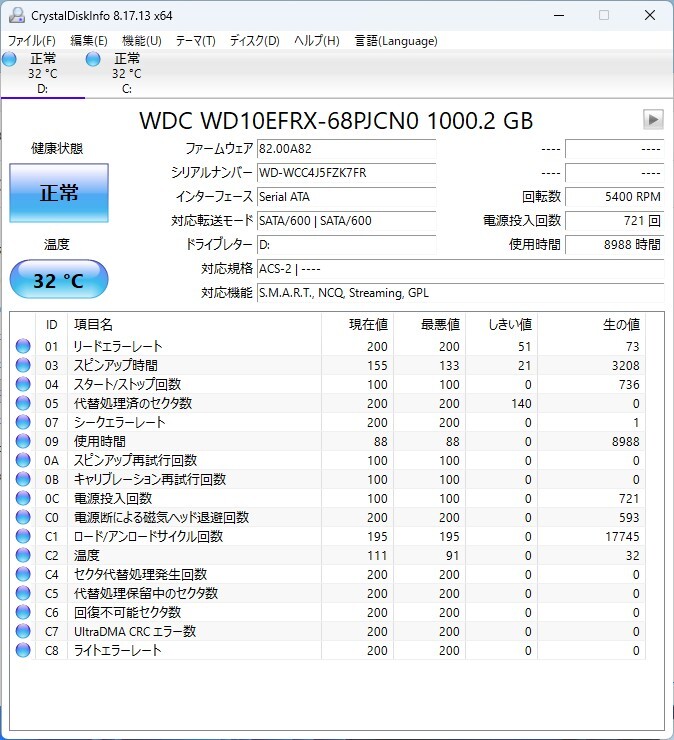Click status orb for ID 03 スピンアップ時間

pyautogui.click(x=23, y=365)
